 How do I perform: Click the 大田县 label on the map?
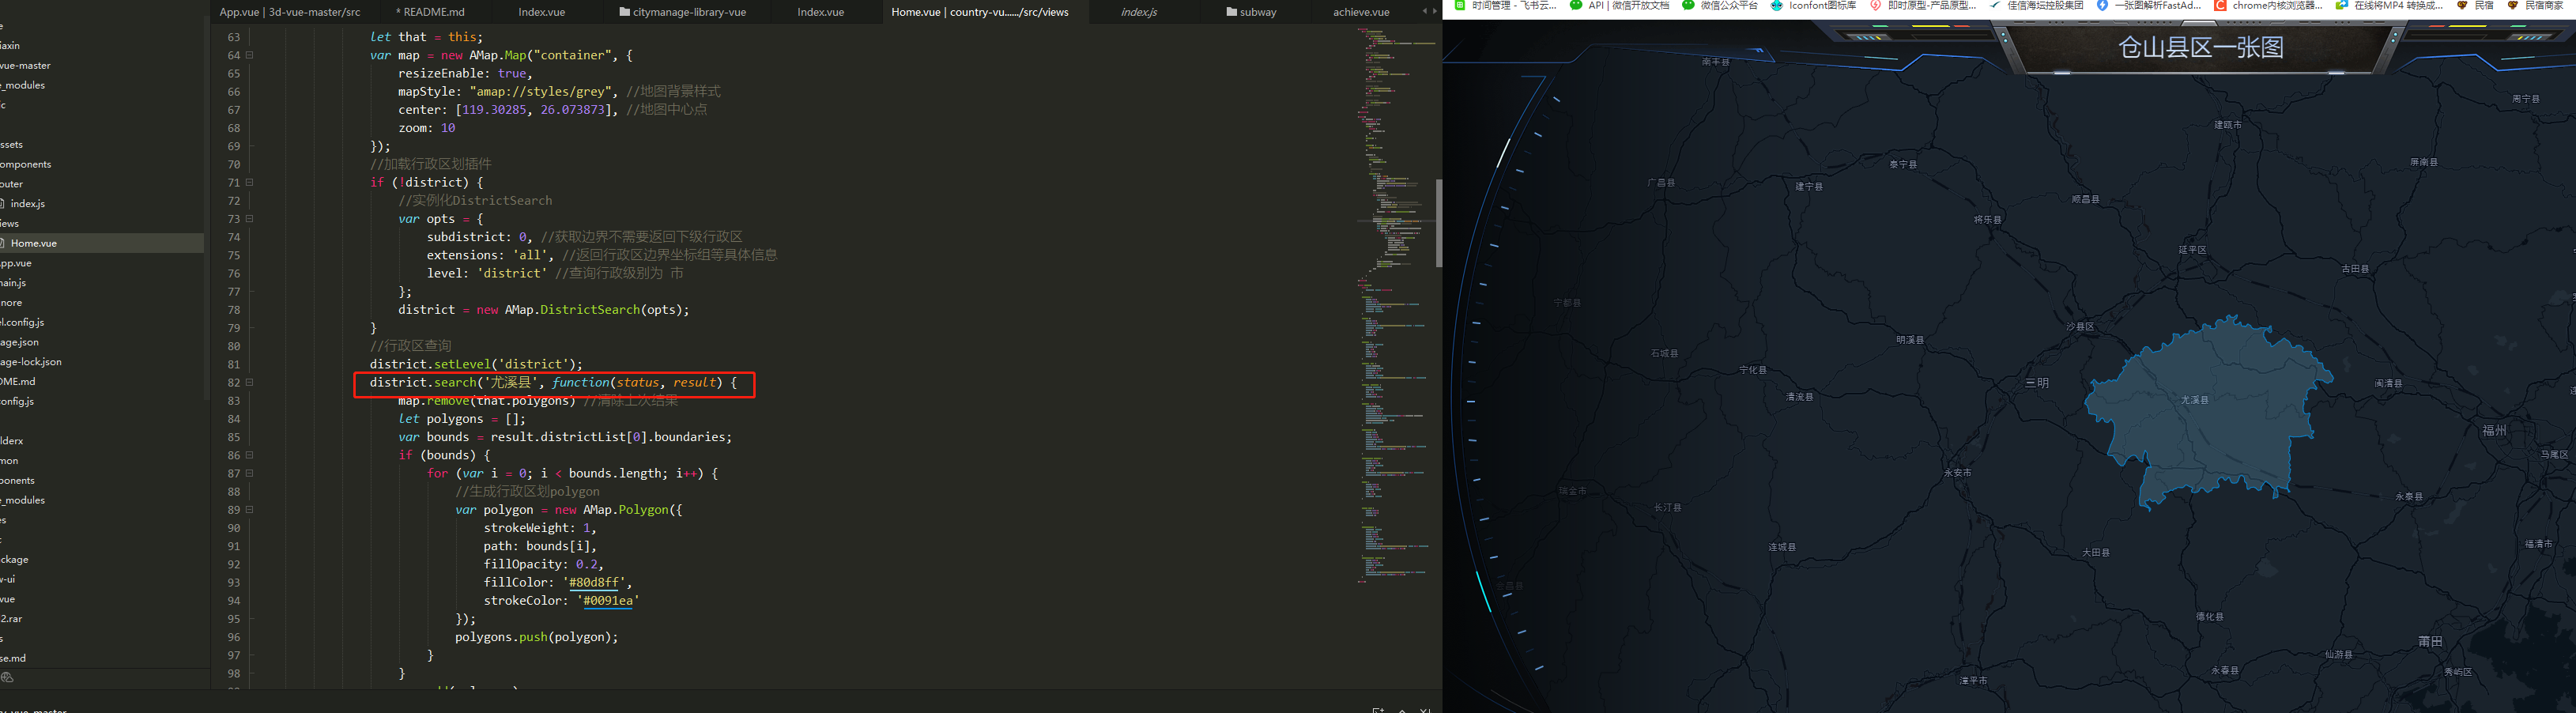click(x=2095, y=552)
